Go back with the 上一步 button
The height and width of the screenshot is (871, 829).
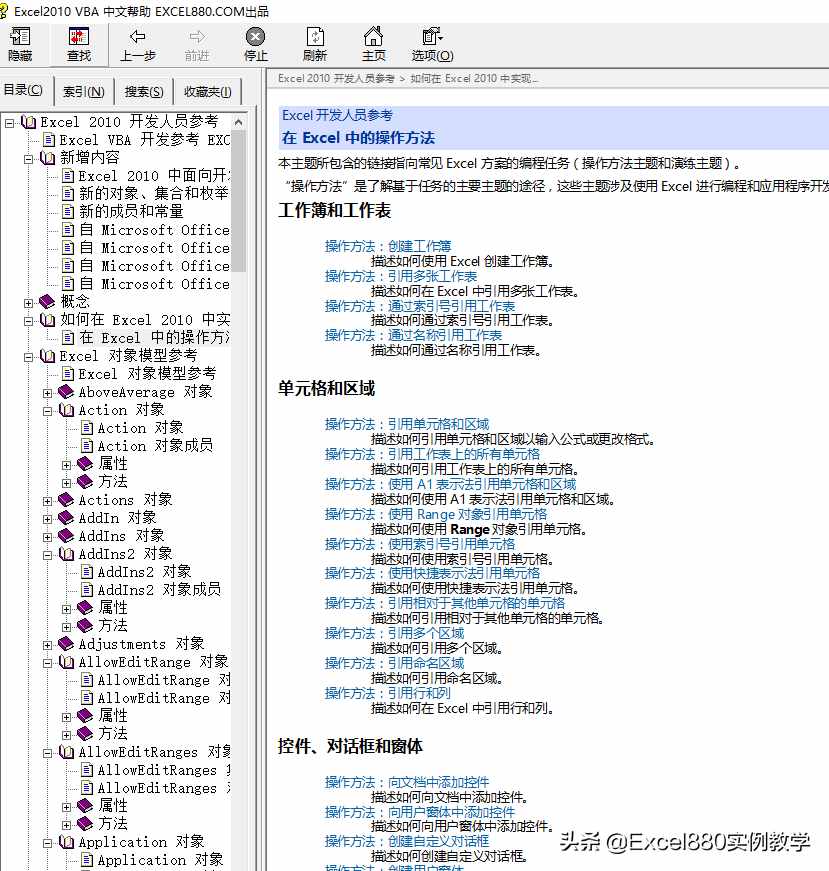(x=137, y=44)
